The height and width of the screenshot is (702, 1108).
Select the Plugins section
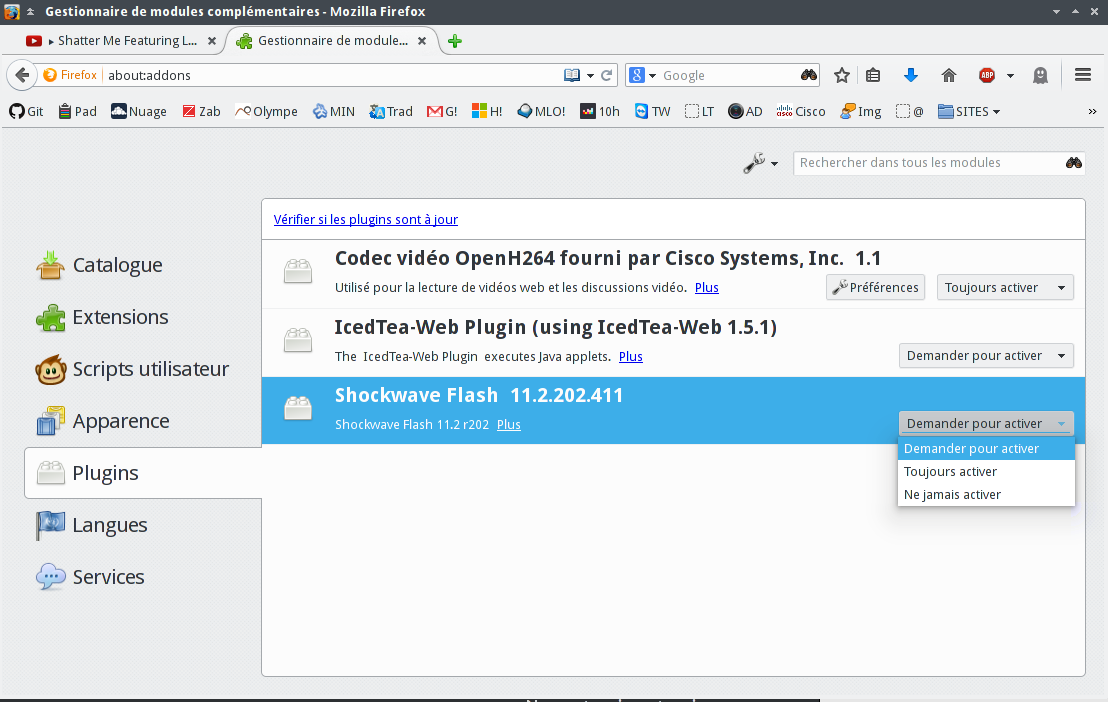click(143, 473)
